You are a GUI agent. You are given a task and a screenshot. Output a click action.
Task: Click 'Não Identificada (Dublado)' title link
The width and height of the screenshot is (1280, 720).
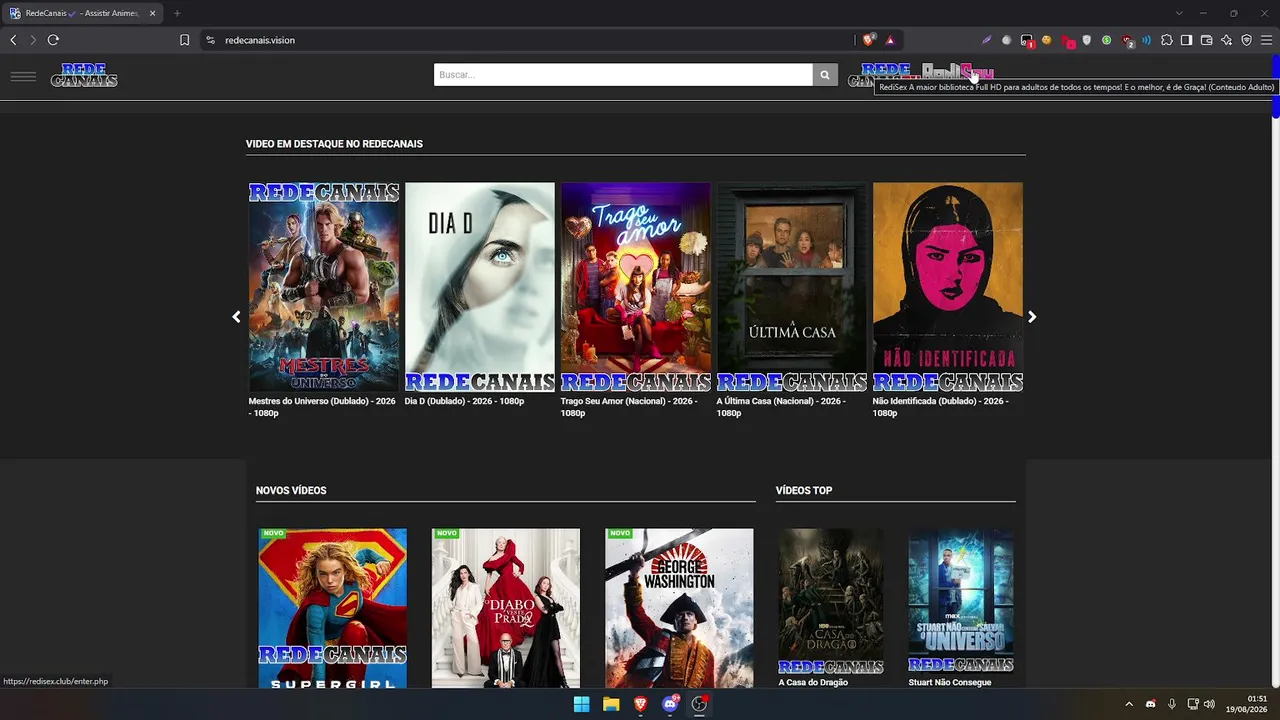[x=940, y=407]
